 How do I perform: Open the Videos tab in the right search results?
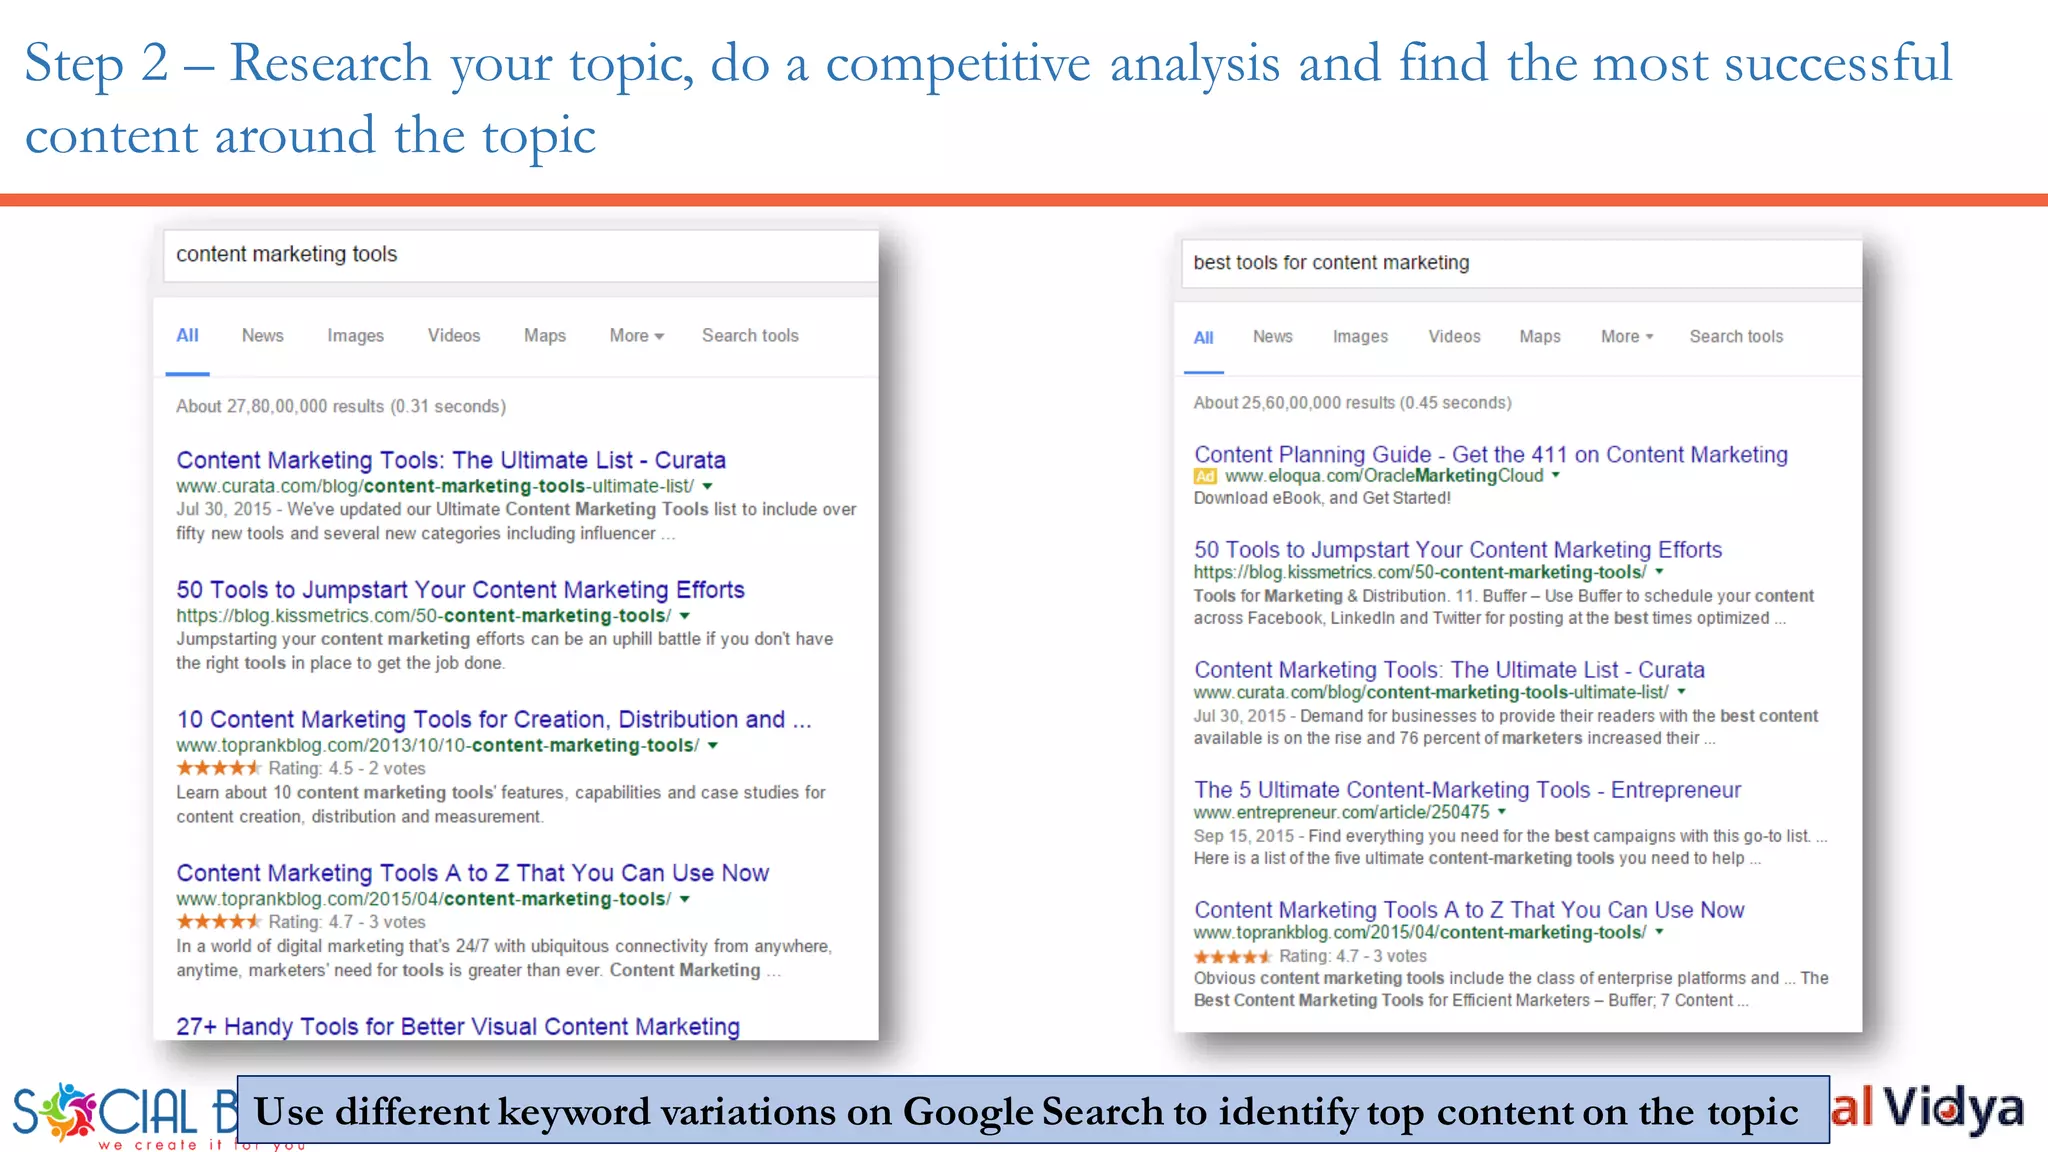coord(1454,337)
